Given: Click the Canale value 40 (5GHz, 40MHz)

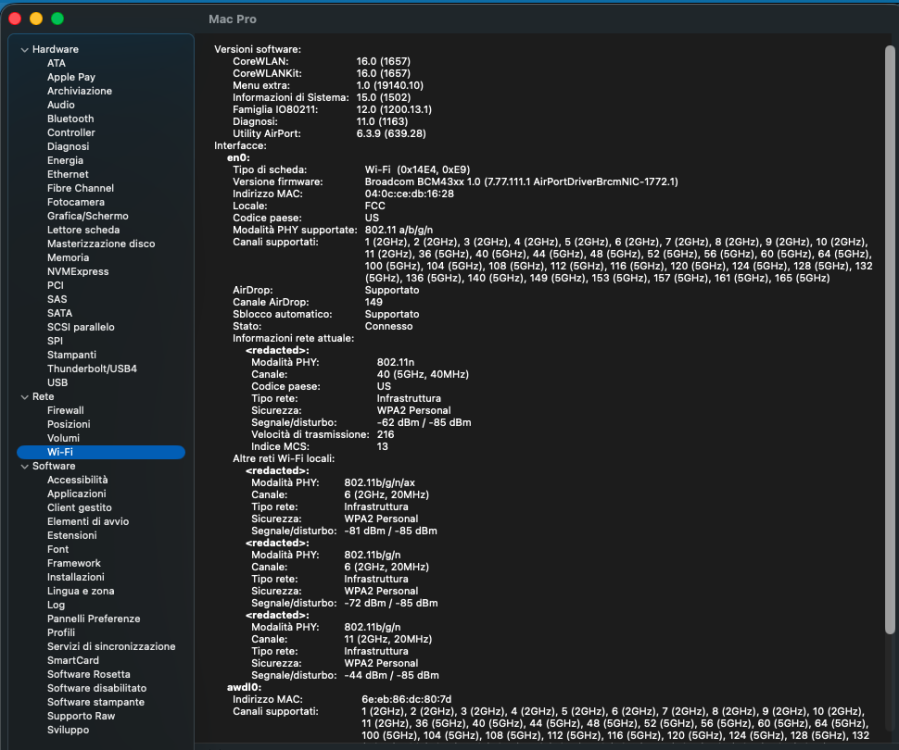Looking at the screenshot, I should [423, 374].
